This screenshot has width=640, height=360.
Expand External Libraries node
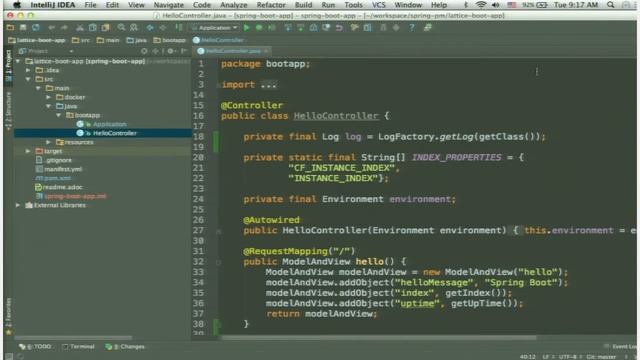click(x=18, y=205)
